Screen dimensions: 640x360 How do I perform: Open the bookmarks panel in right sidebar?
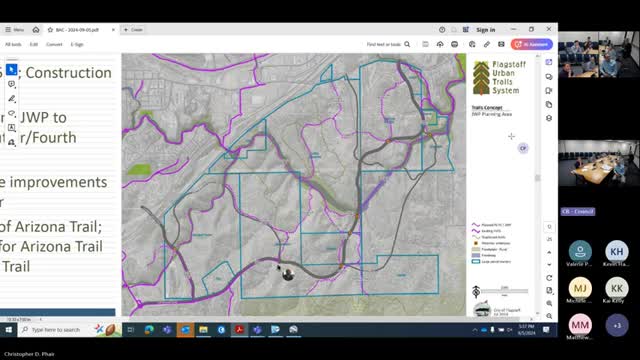coord(549,91)
